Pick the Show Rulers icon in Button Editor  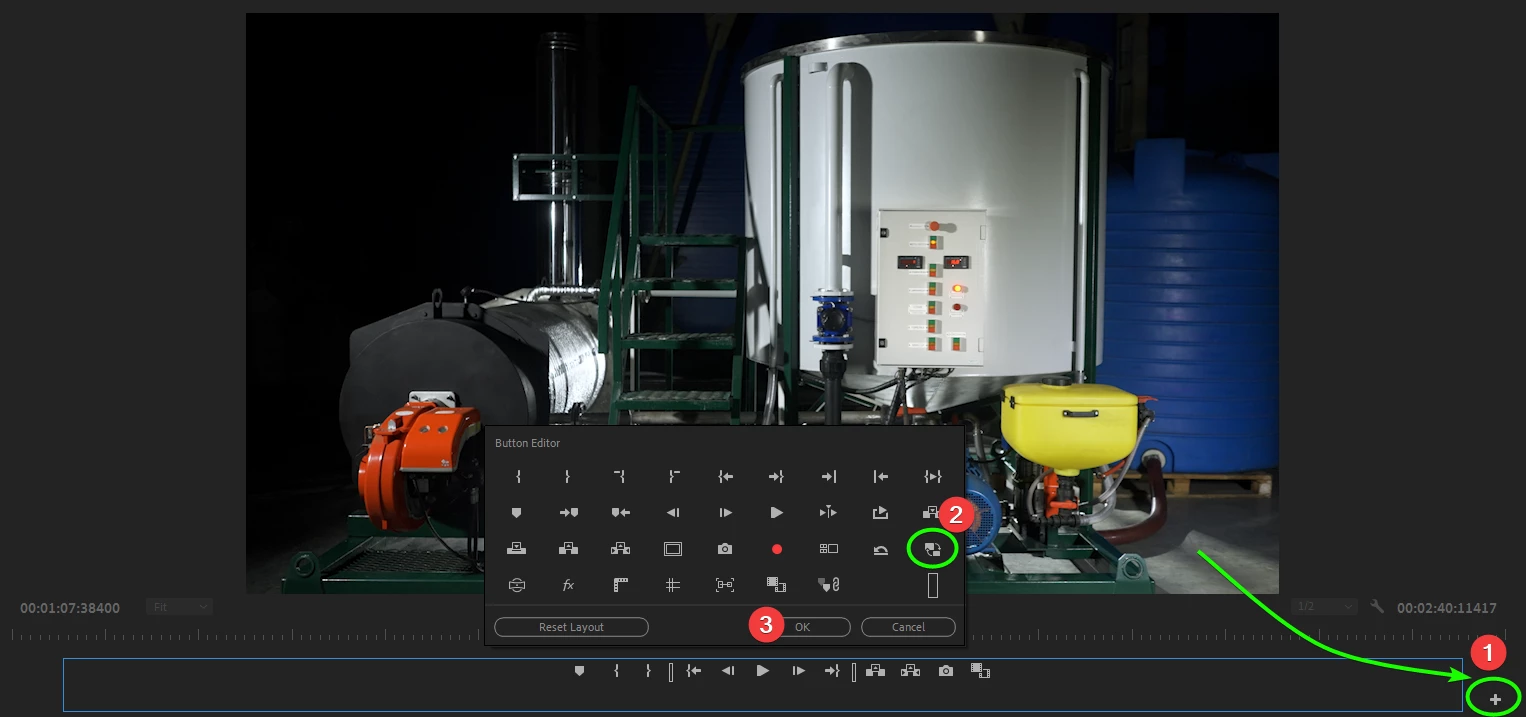(x=620, y=585)
